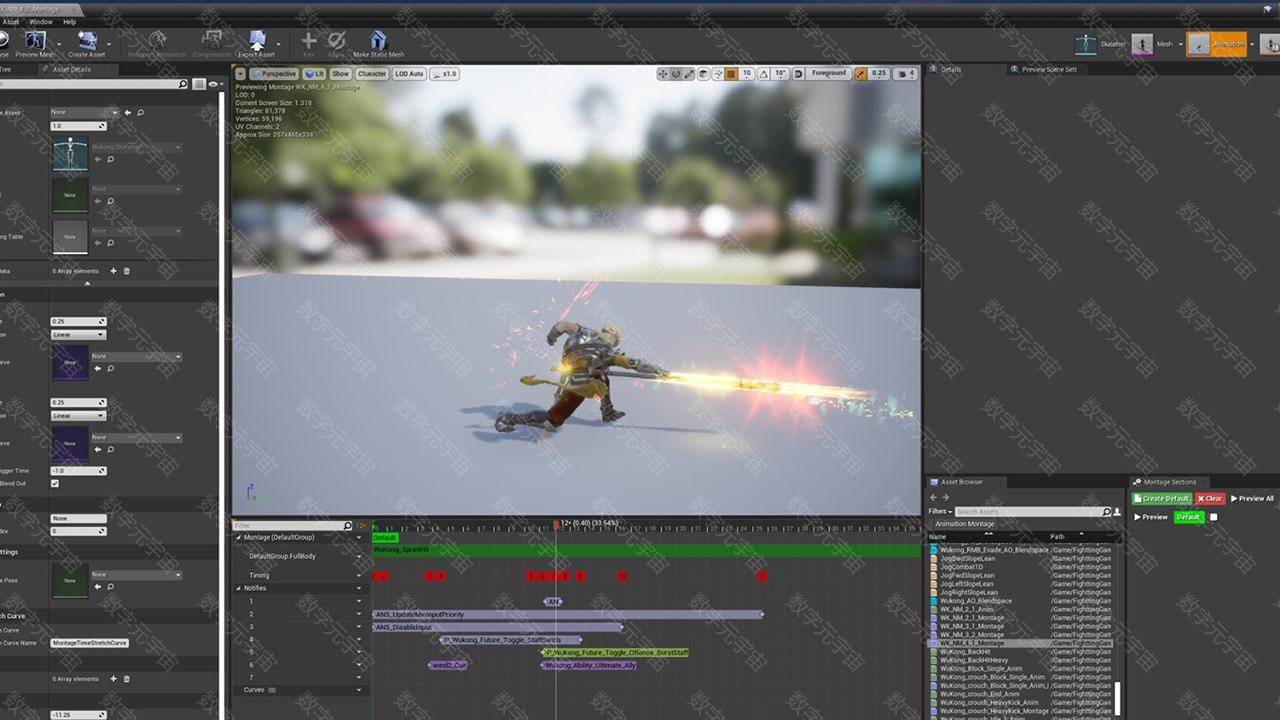Open the Window menu
This screenshot has width=1280, height=720.
[x=41, y=21]
